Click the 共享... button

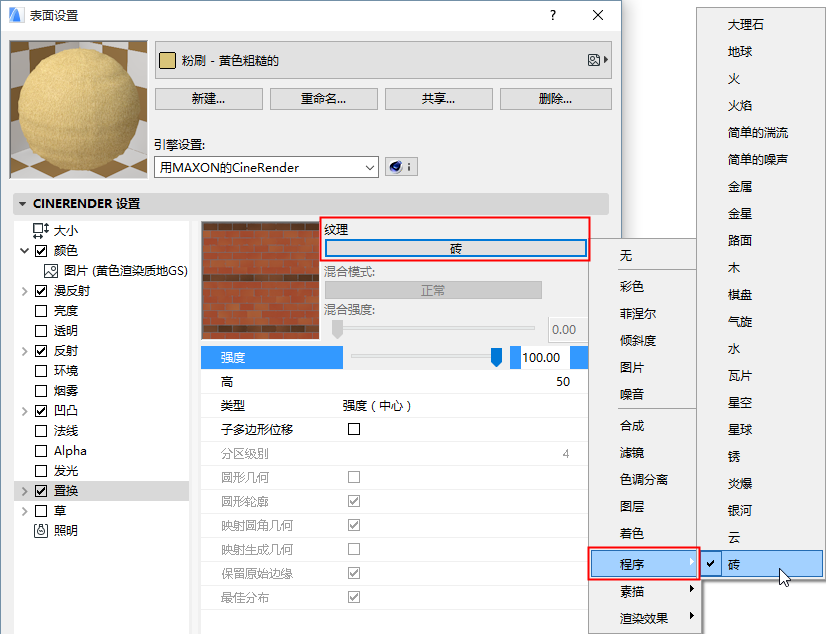tap(438, 98)
